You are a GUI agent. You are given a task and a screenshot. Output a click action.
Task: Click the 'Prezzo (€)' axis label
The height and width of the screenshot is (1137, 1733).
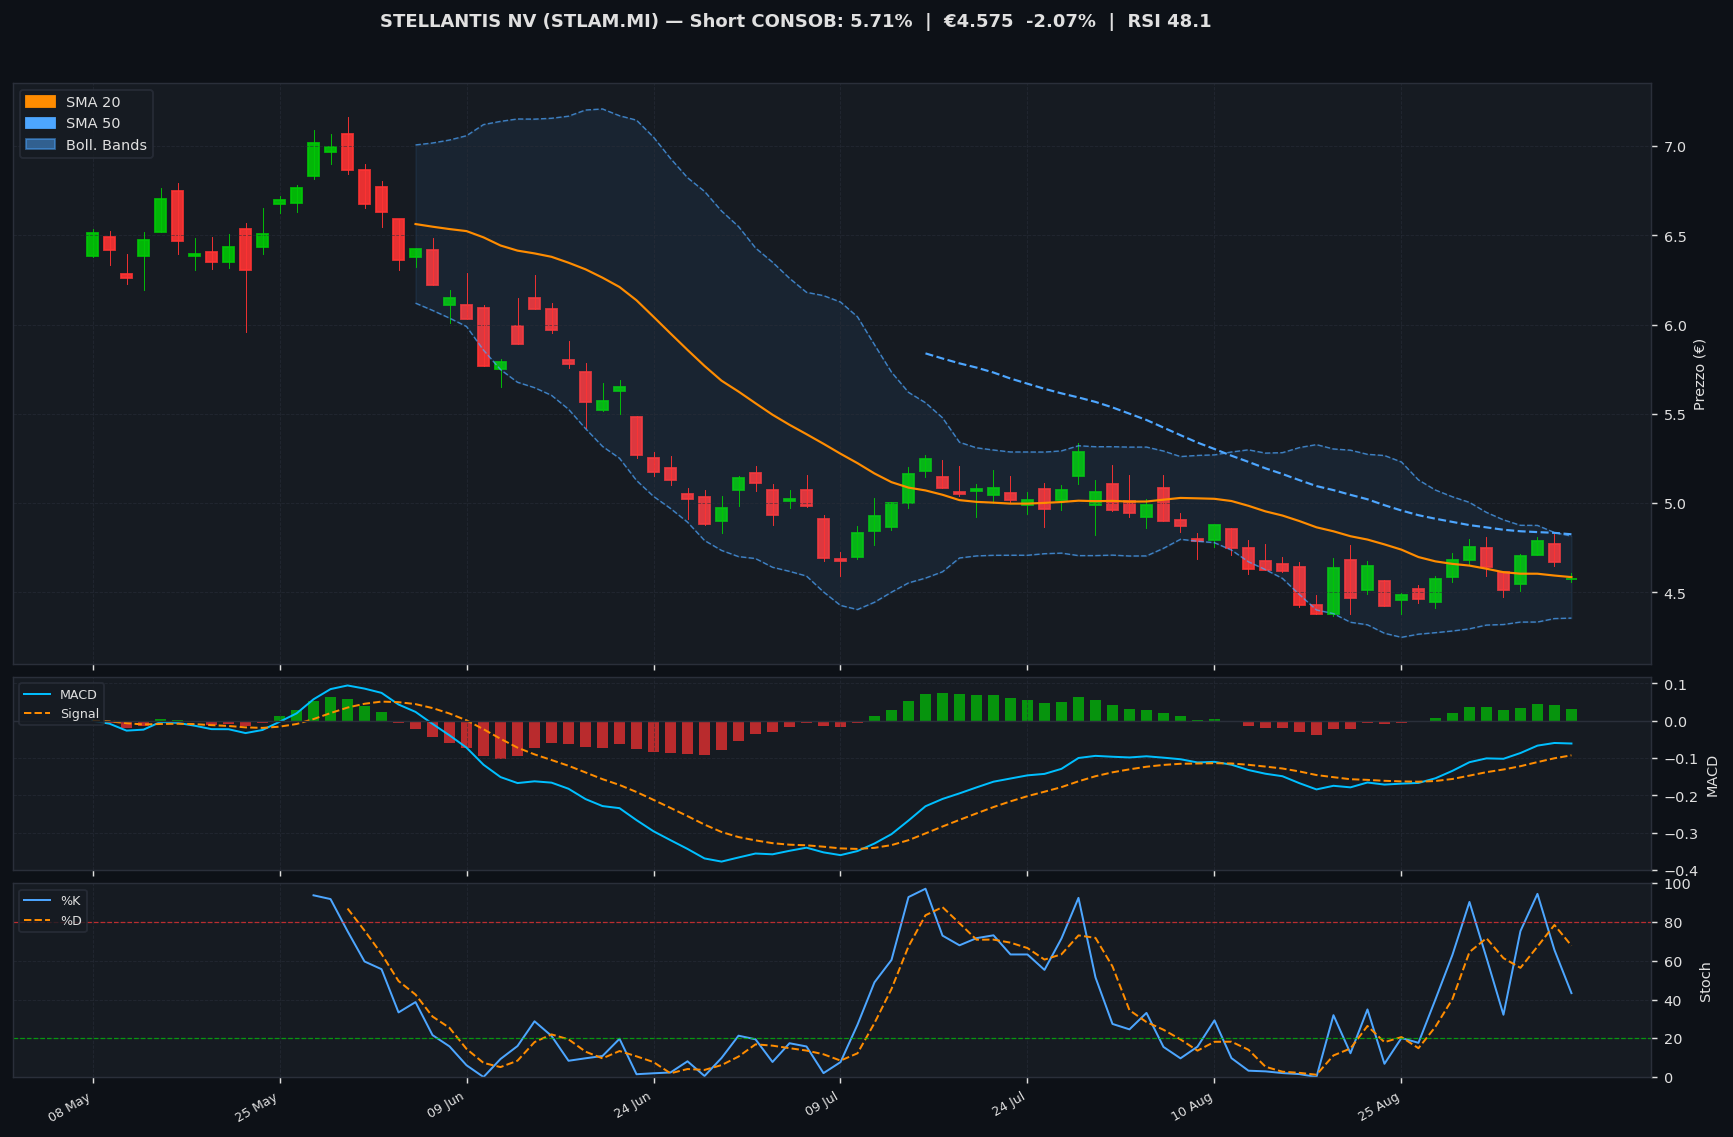click(1699, 374)
